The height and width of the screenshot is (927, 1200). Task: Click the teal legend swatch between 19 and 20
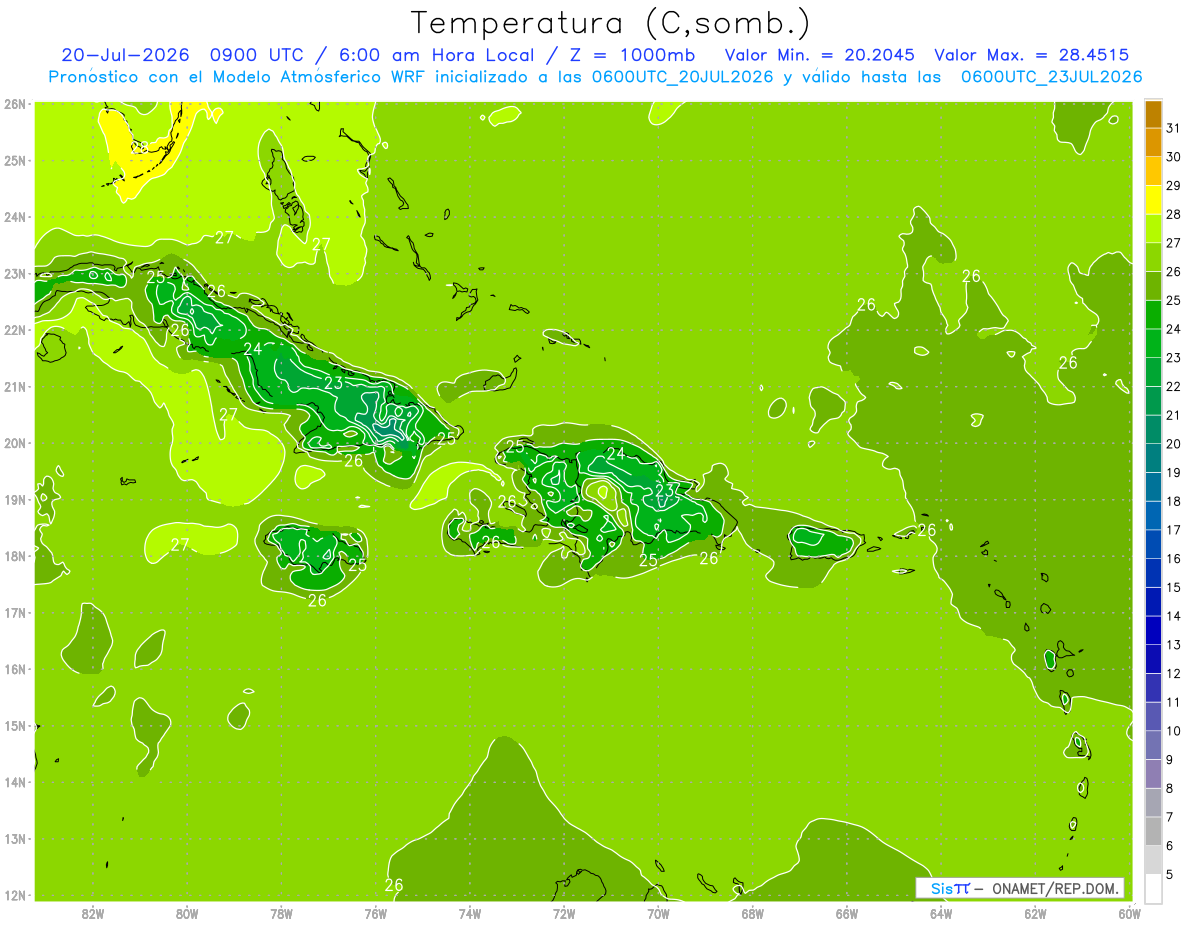[1153, 459]
